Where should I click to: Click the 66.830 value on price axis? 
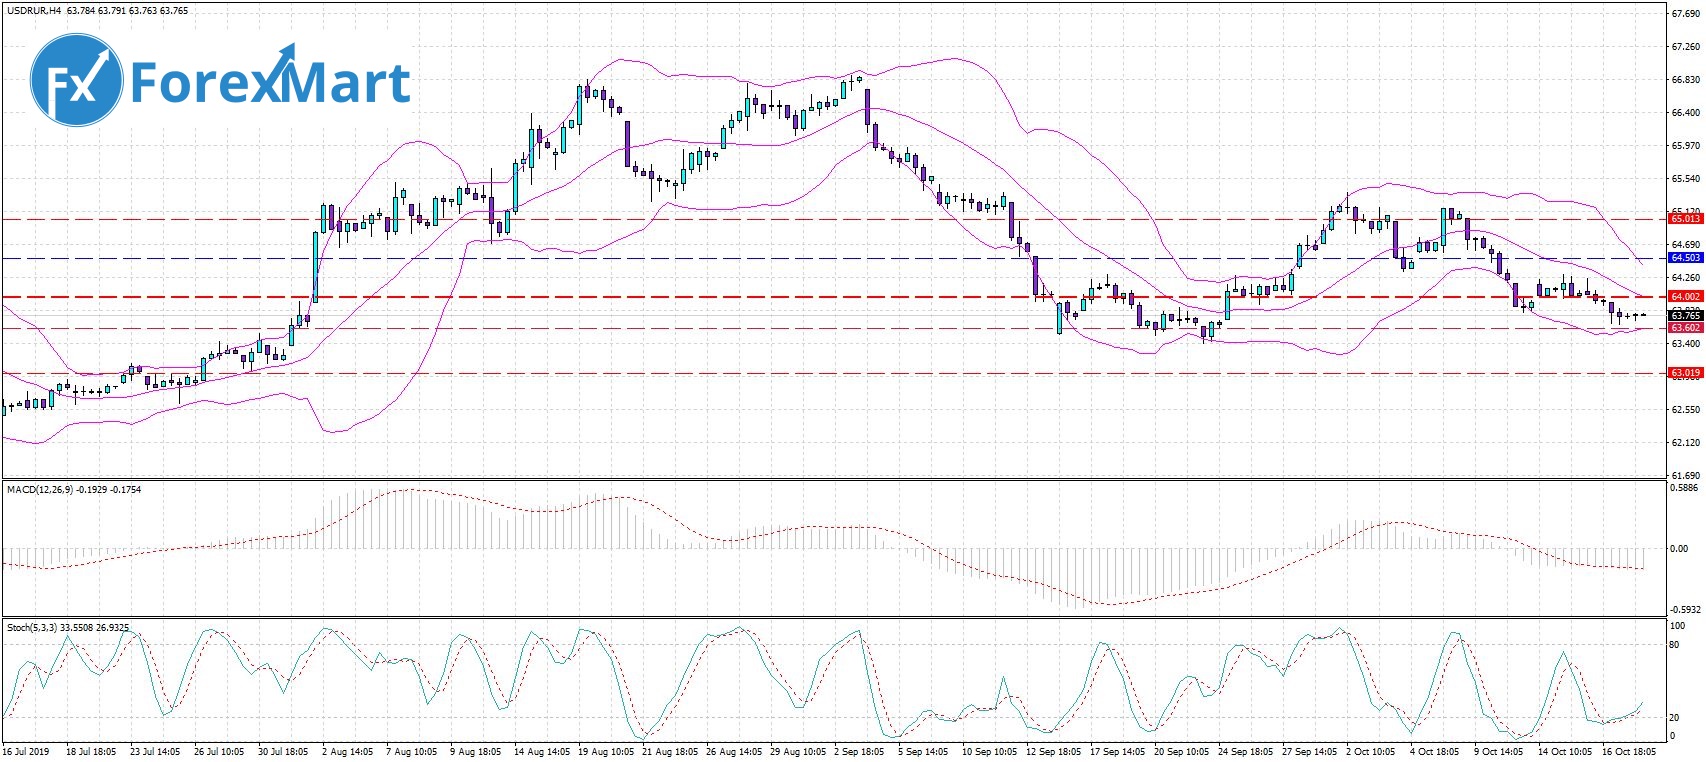(x=1686, y=80)
